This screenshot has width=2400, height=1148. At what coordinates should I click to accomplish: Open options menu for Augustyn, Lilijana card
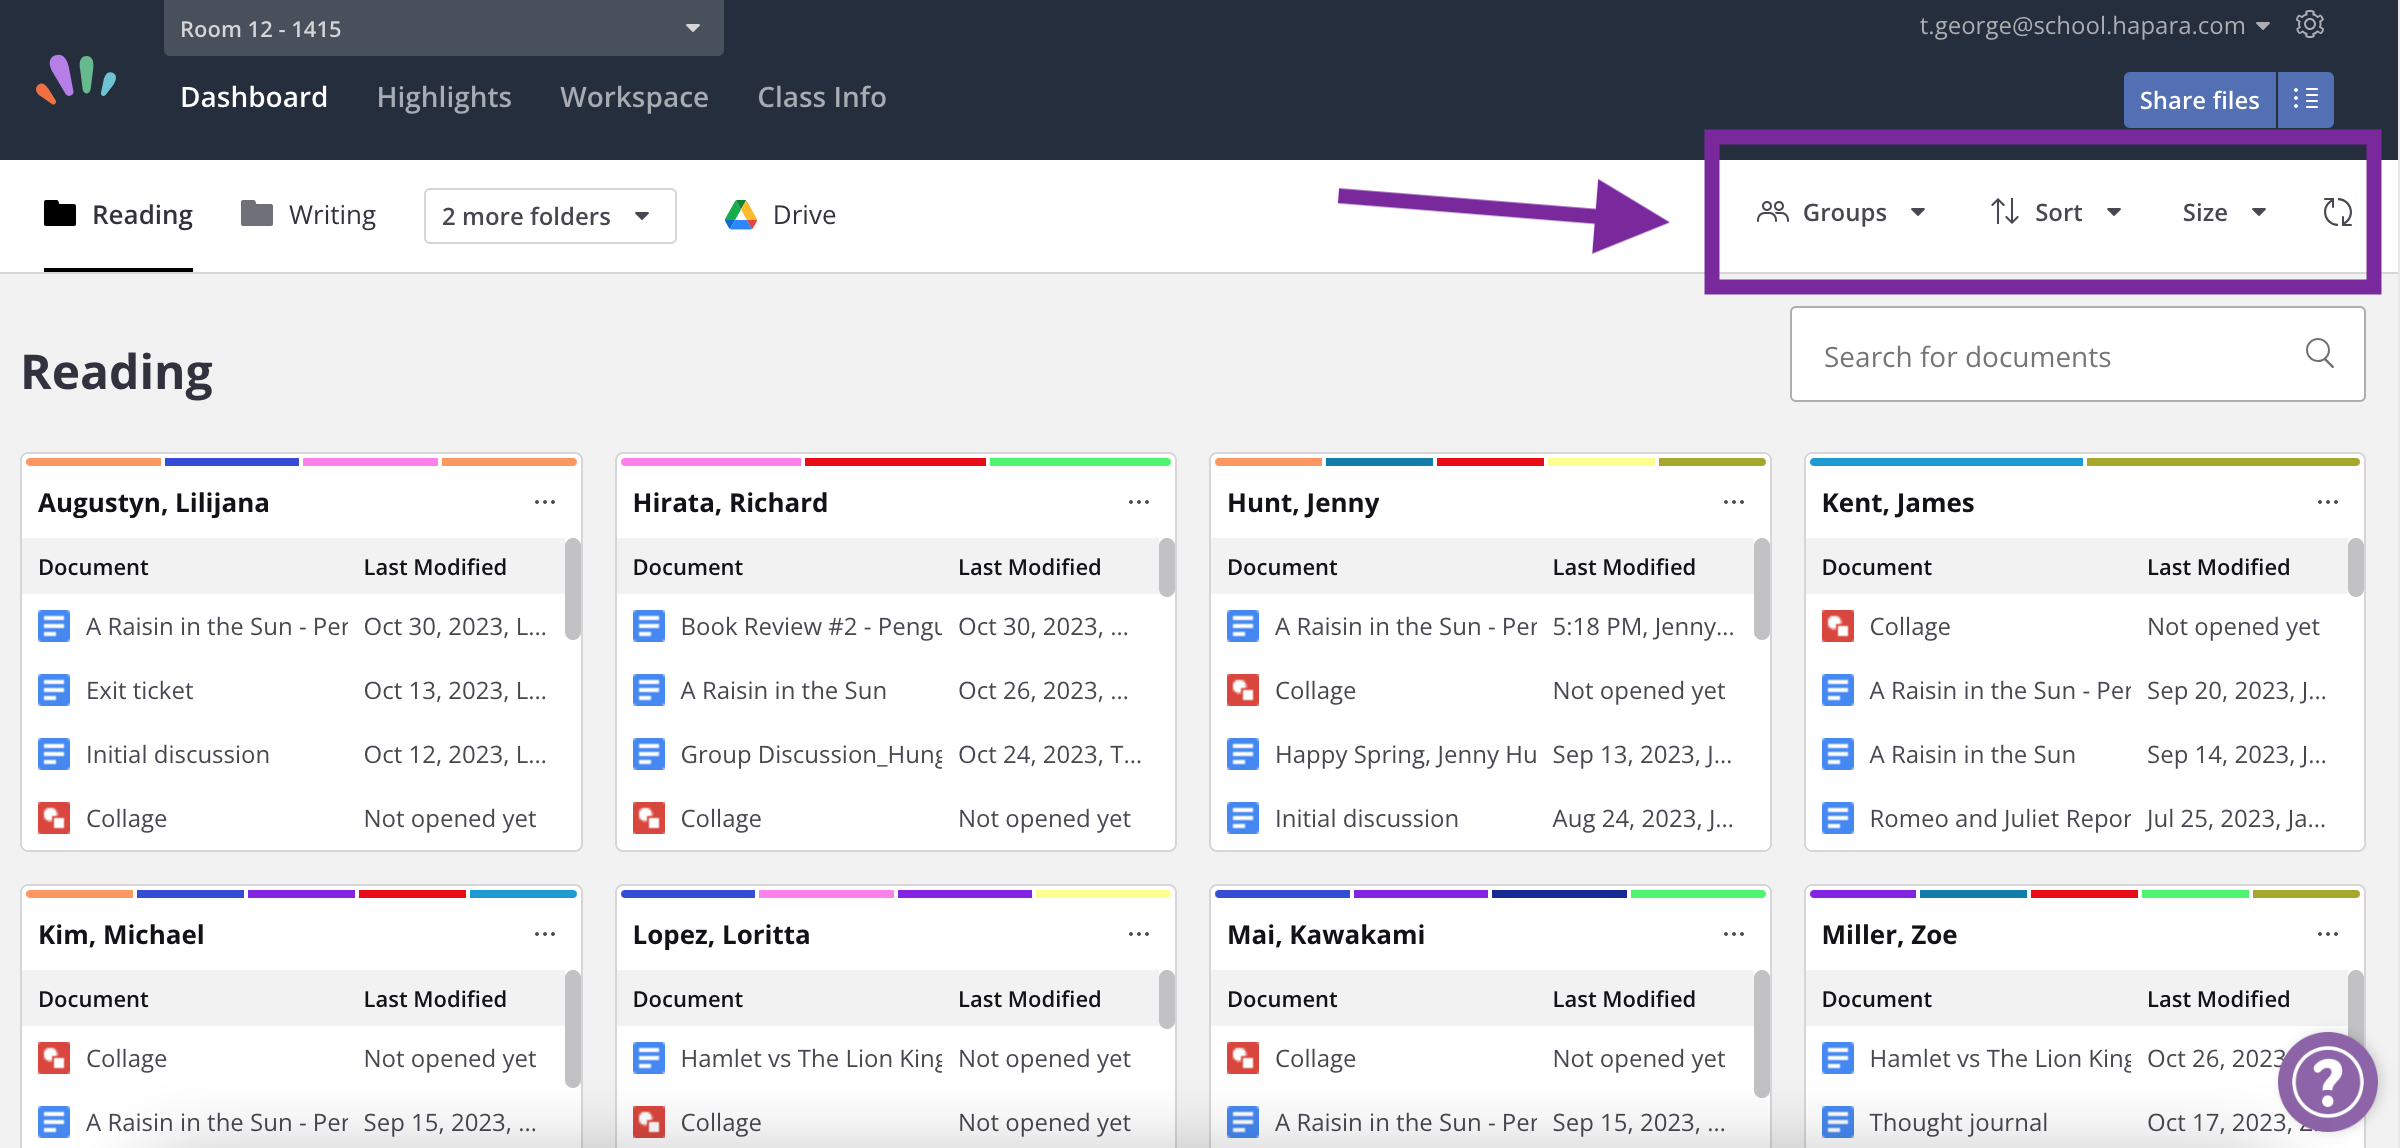pyautogui.click(x=545, y=502)
